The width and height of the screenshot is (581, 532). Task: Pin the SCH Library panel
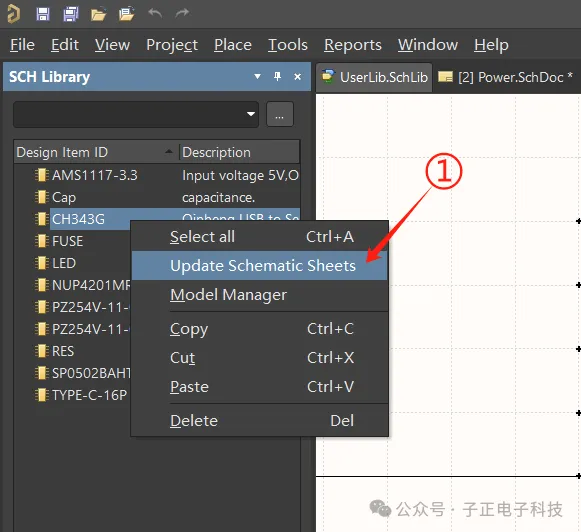[277, 77]
